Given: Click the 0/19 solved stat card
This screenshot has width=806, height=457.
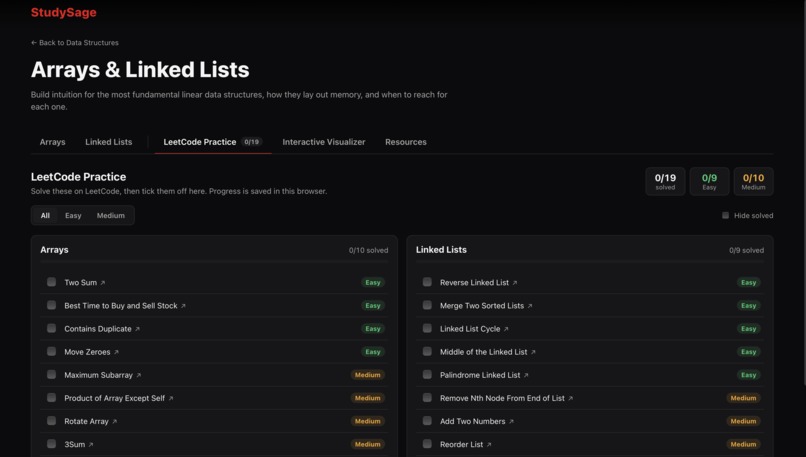Looking at the screenshot, I should 665,181.
